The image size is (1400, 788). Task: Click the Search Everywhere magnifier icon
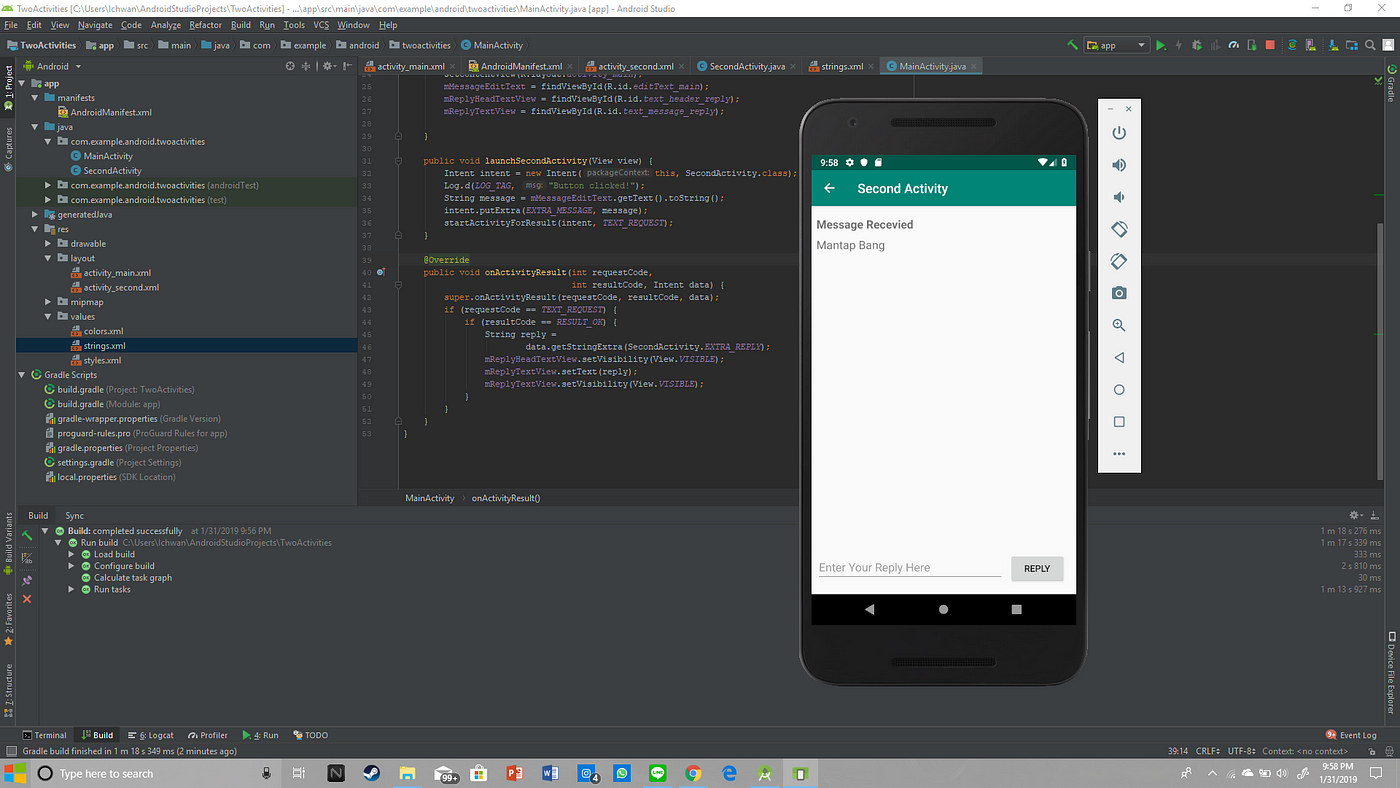1370,45
